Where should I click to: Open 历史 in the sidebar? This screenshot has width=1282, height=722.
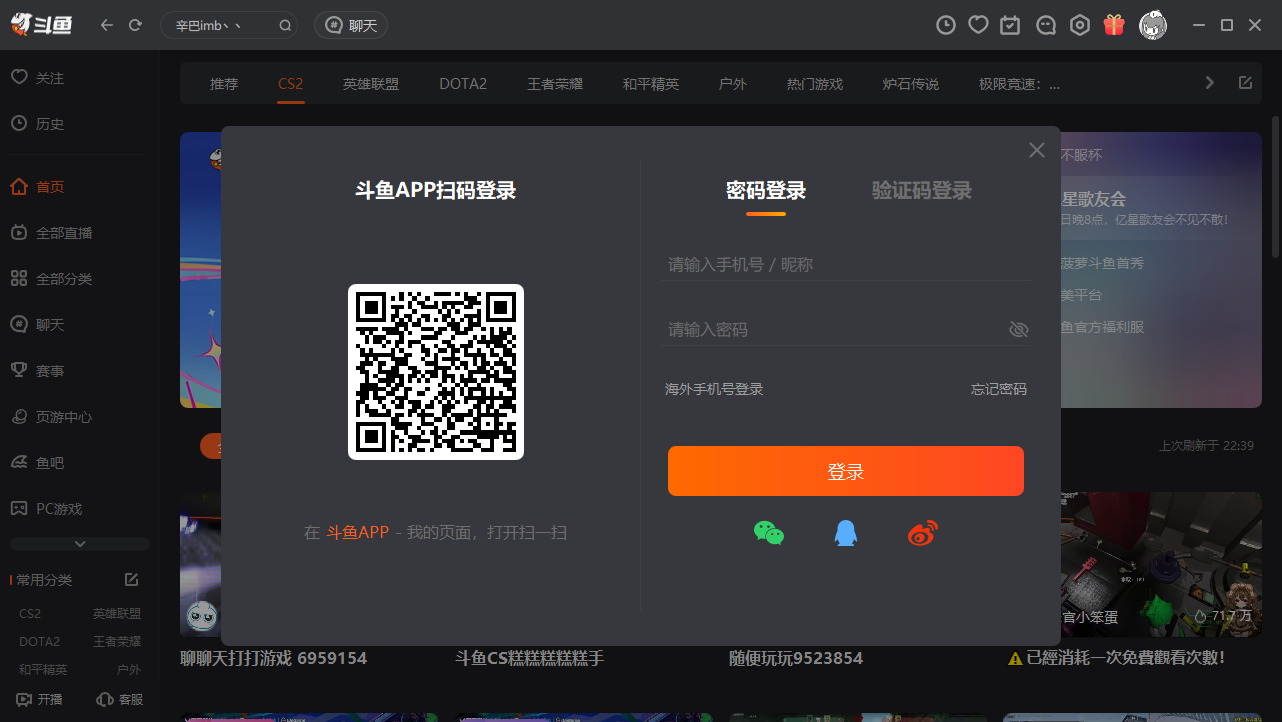38,124
